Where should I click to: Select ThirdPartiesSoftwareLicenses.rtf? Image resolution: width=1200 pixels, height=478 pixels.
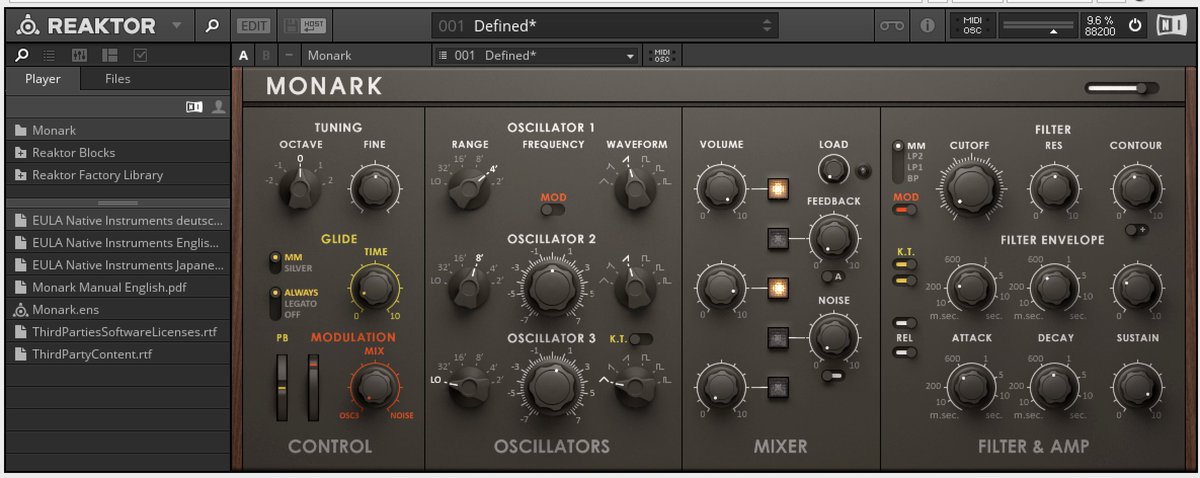[x=117, y=331]
